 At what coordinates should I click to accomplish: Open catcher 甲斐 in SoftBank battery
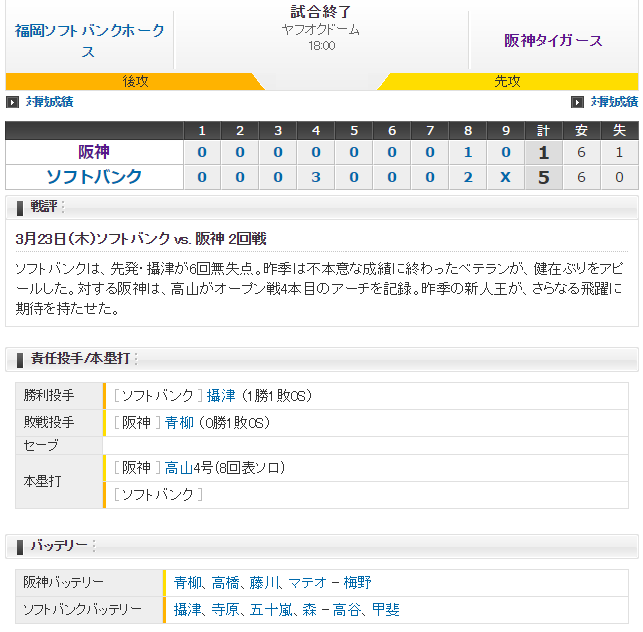point(385,609)
